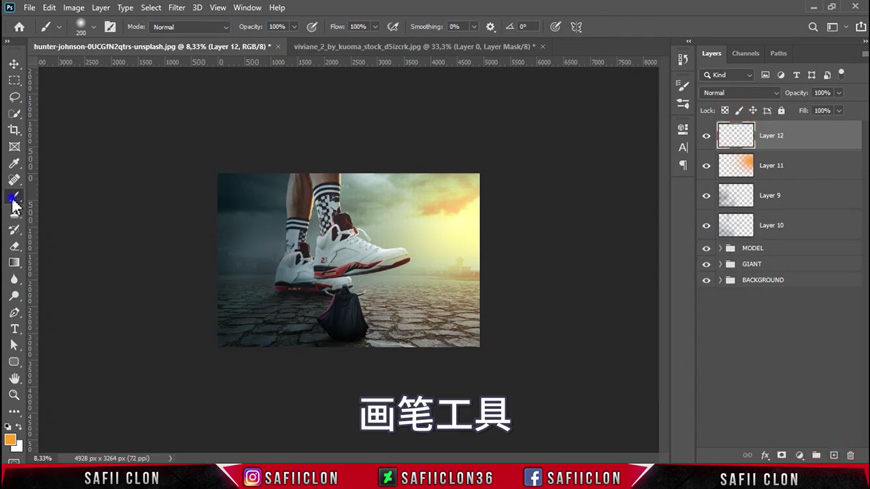Open smoothing options gear icon

[490, 27]
